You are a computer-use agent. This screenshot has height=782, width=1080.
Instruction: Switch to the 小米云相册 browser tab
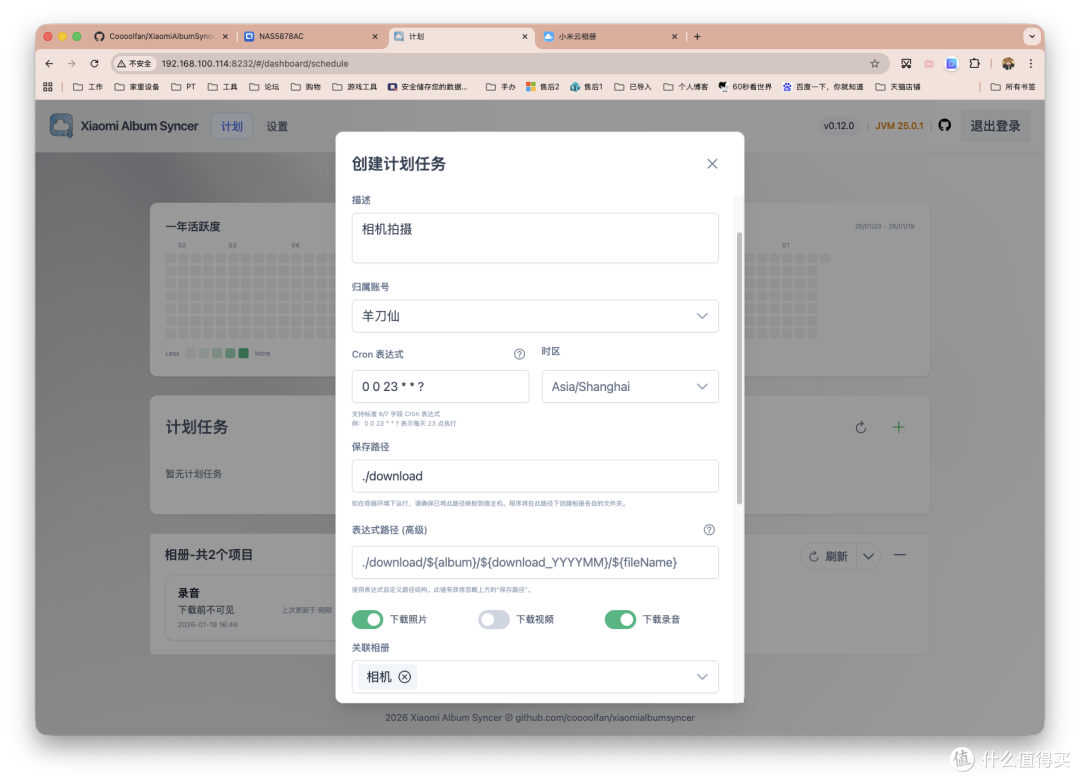(610, 37)
